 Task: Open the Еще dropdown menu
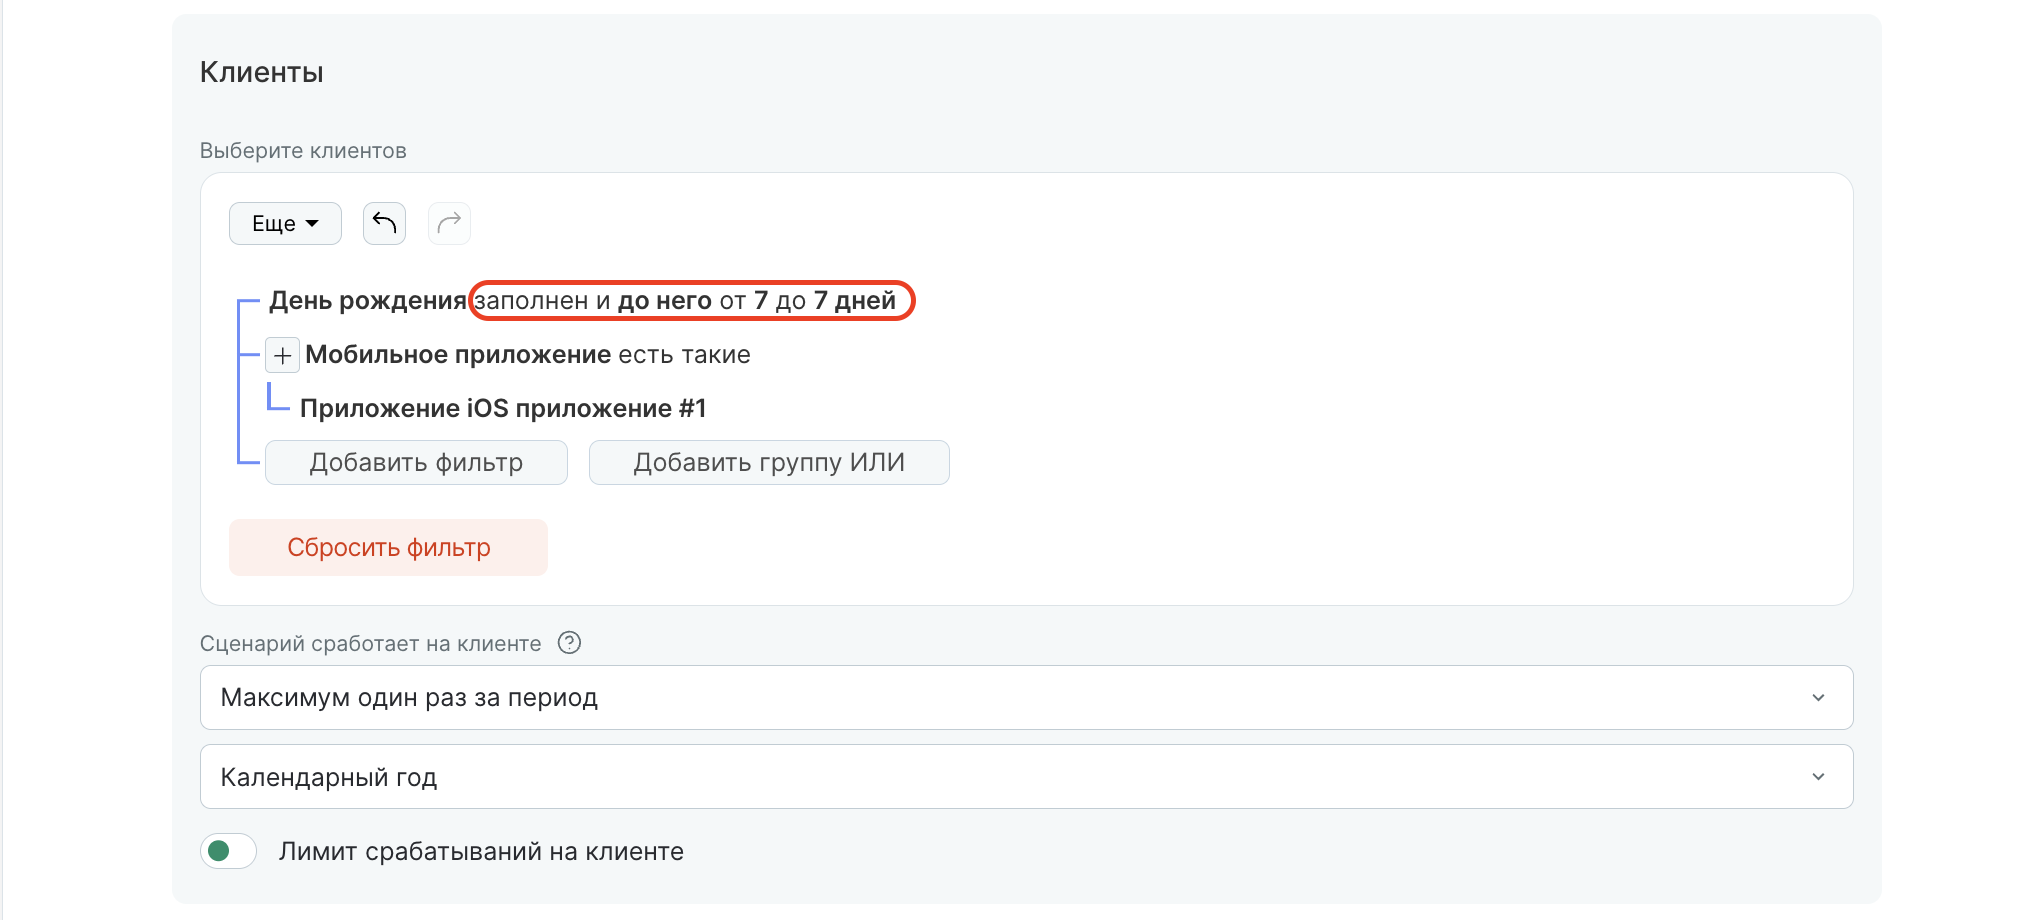tap(285, 223)
